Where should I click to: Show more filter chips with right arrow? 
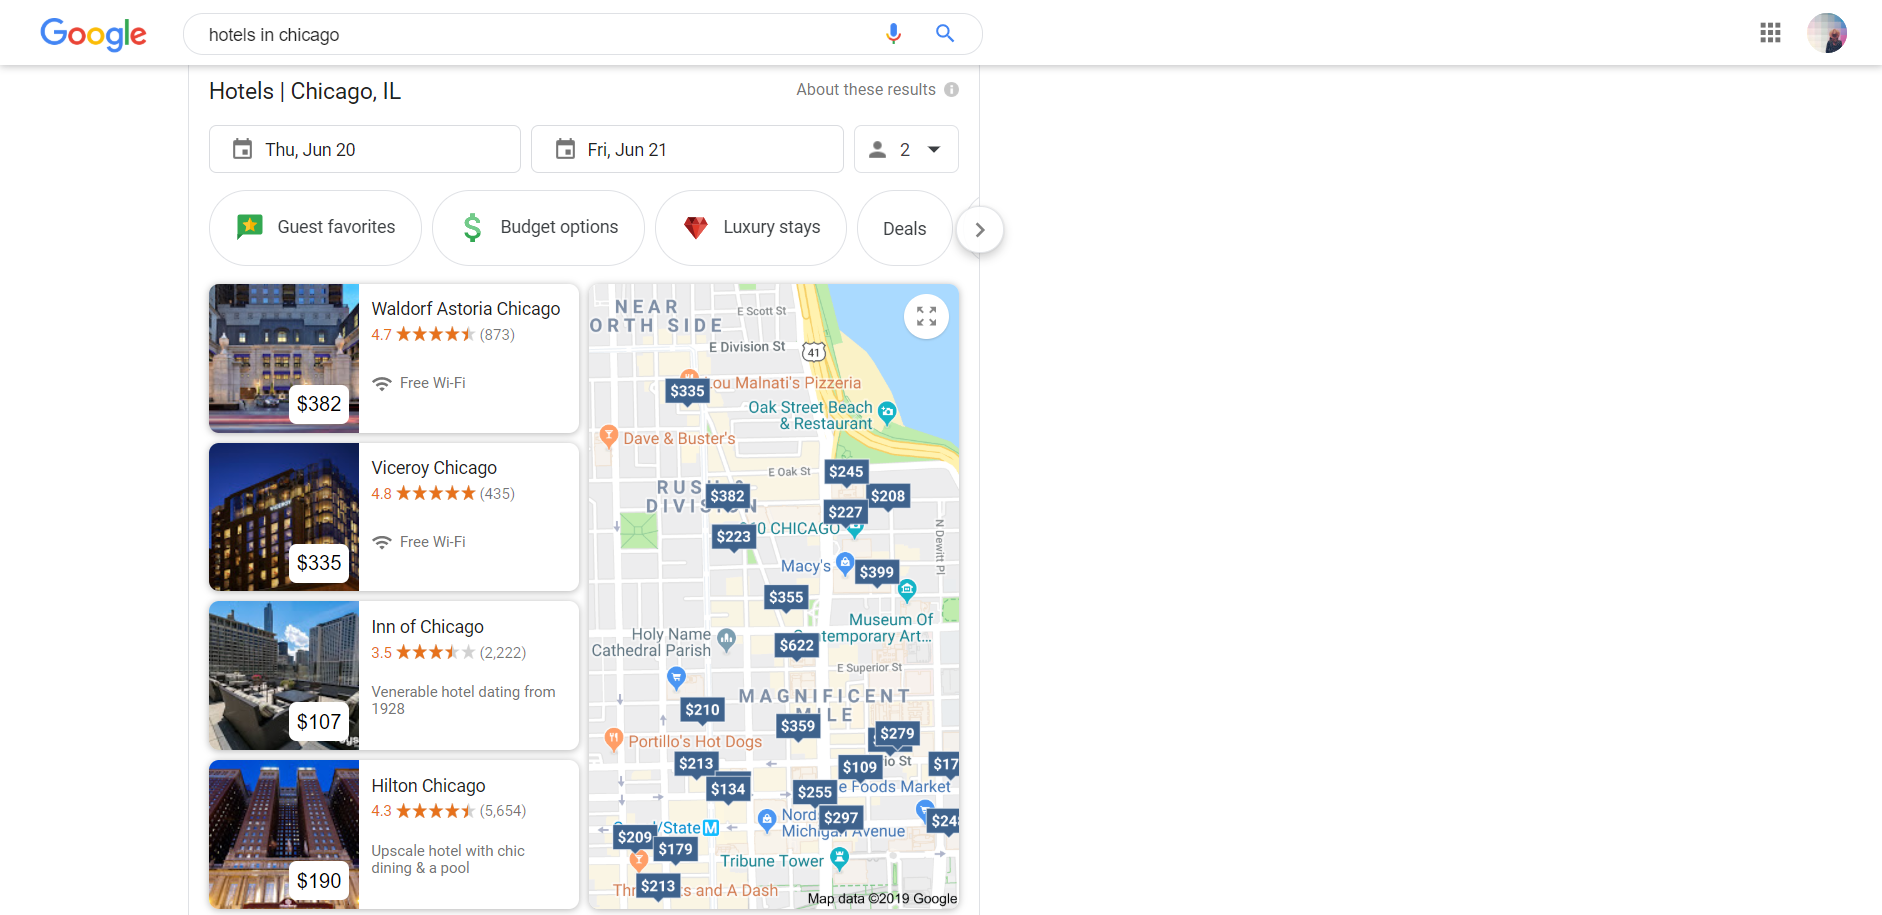pyautogui.click(x=980, y=230)
